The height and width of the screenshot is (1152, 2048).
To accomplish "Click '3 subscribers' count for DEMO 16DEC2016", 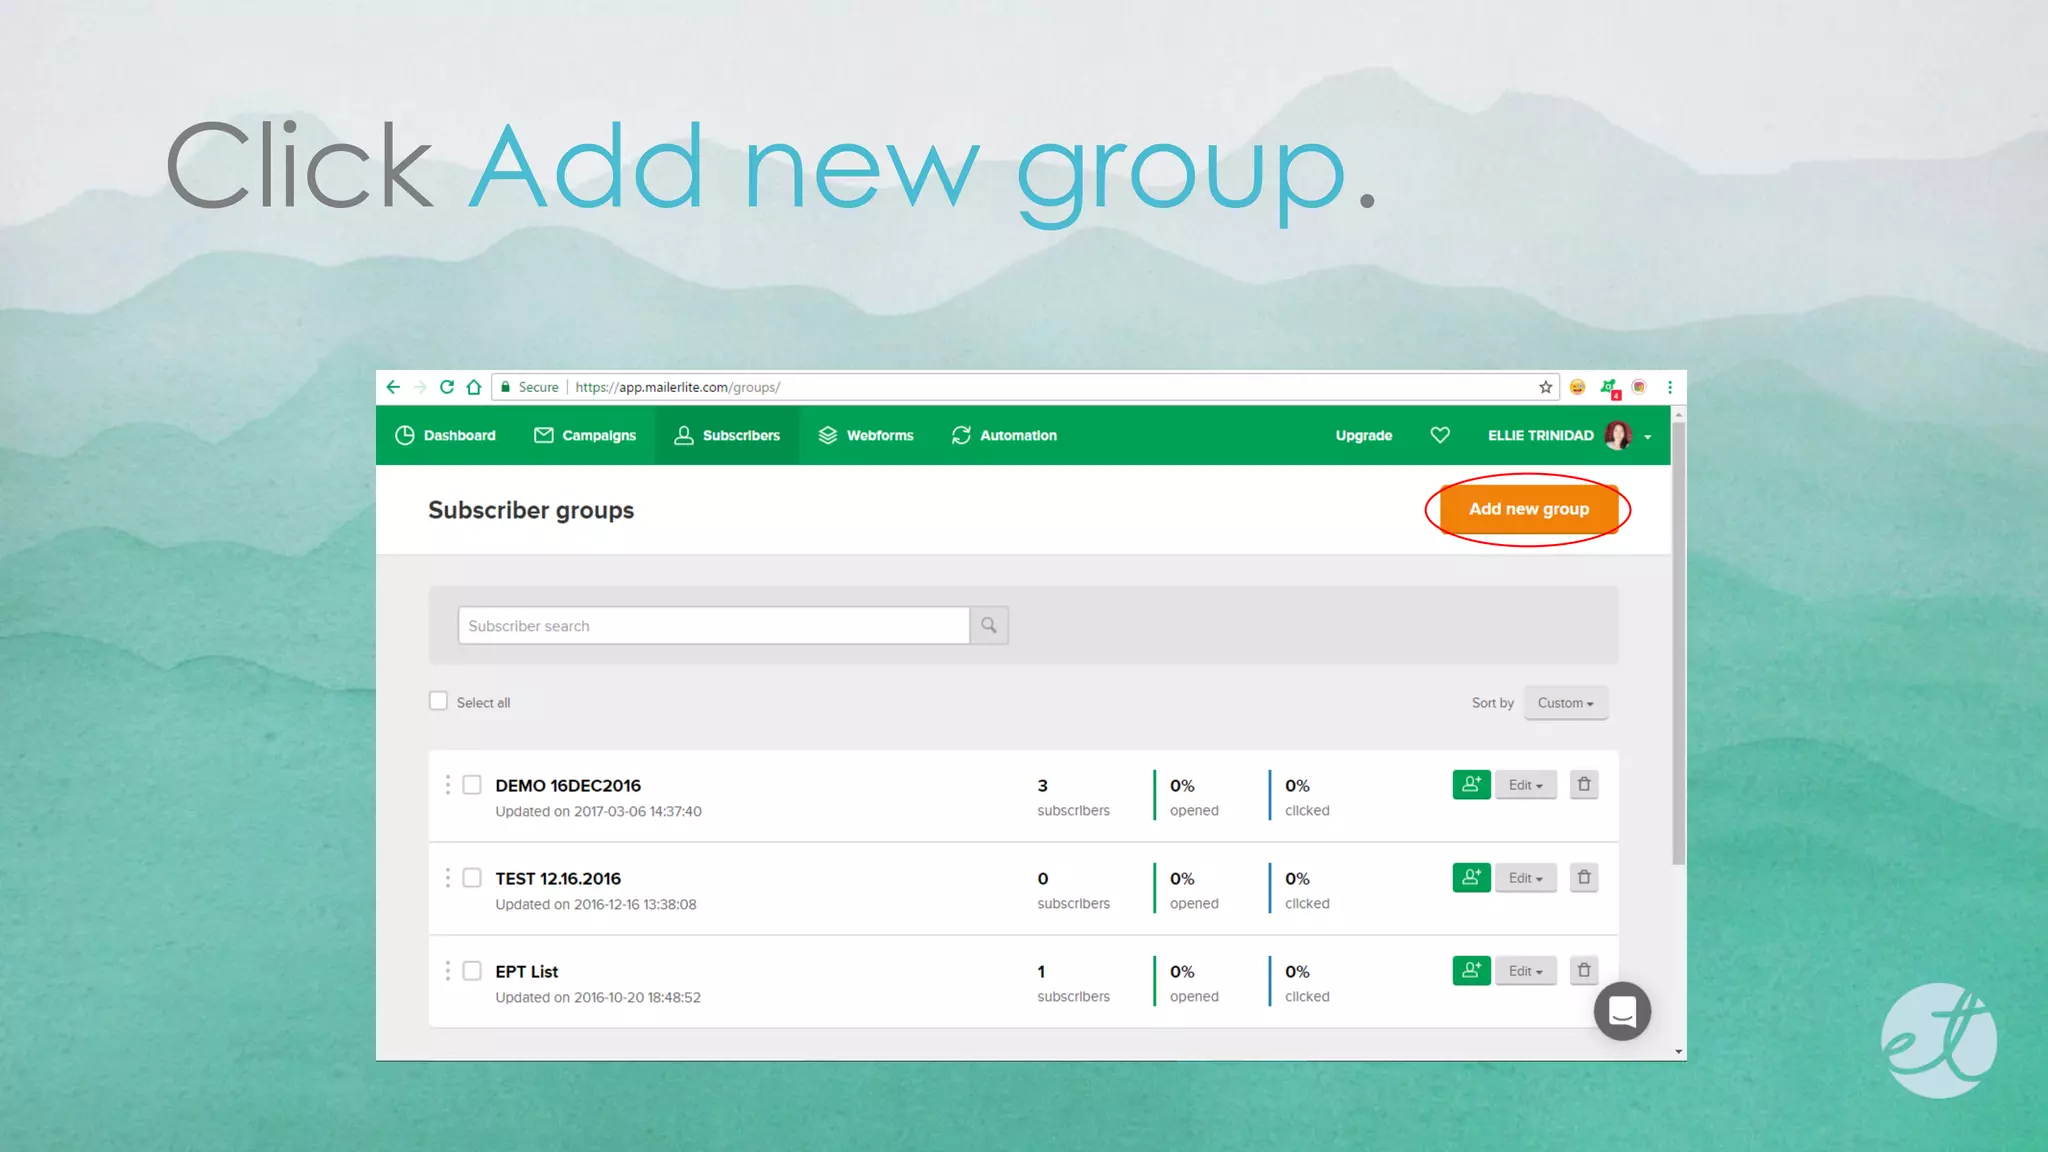I will (1073, 797).
